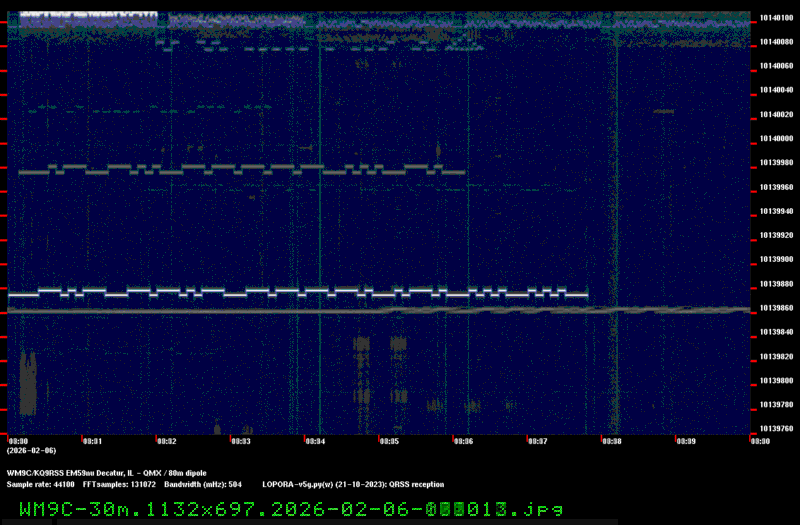
Task: Click the 10139760 frequency label
Action: (776, 429)
